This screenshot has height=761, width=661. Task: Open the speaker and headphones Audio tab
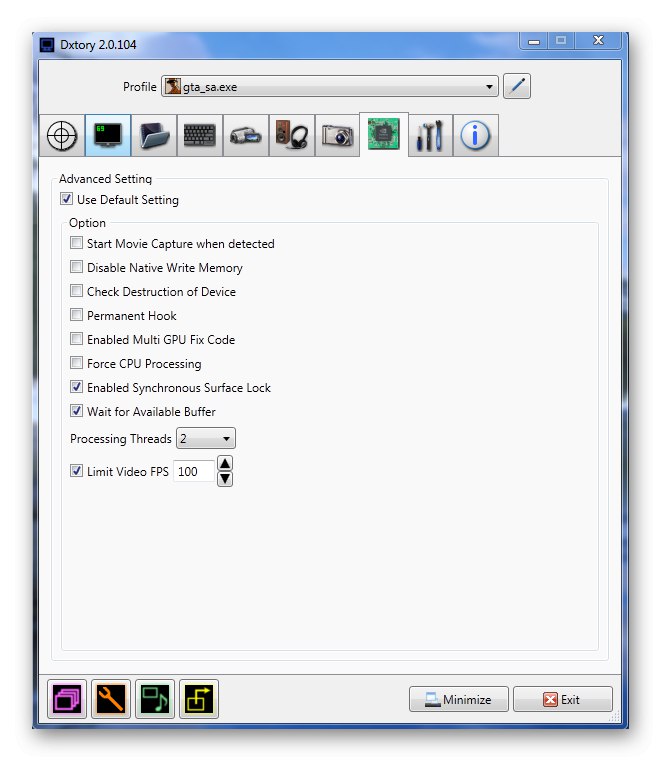click(x=292, y=135)
